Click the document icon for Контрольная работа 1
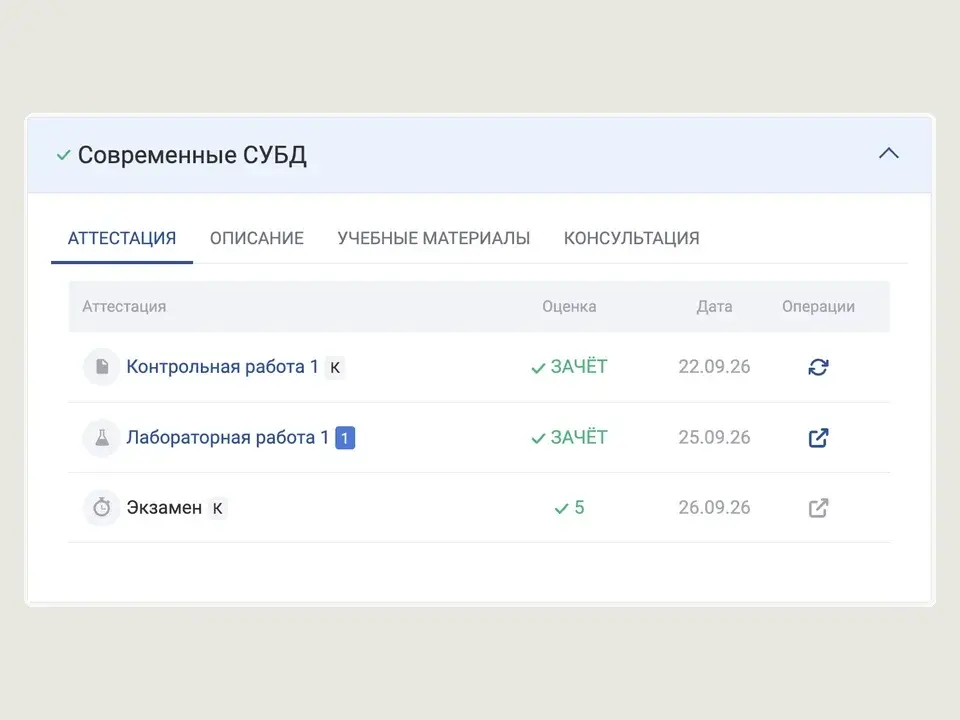 102,367
